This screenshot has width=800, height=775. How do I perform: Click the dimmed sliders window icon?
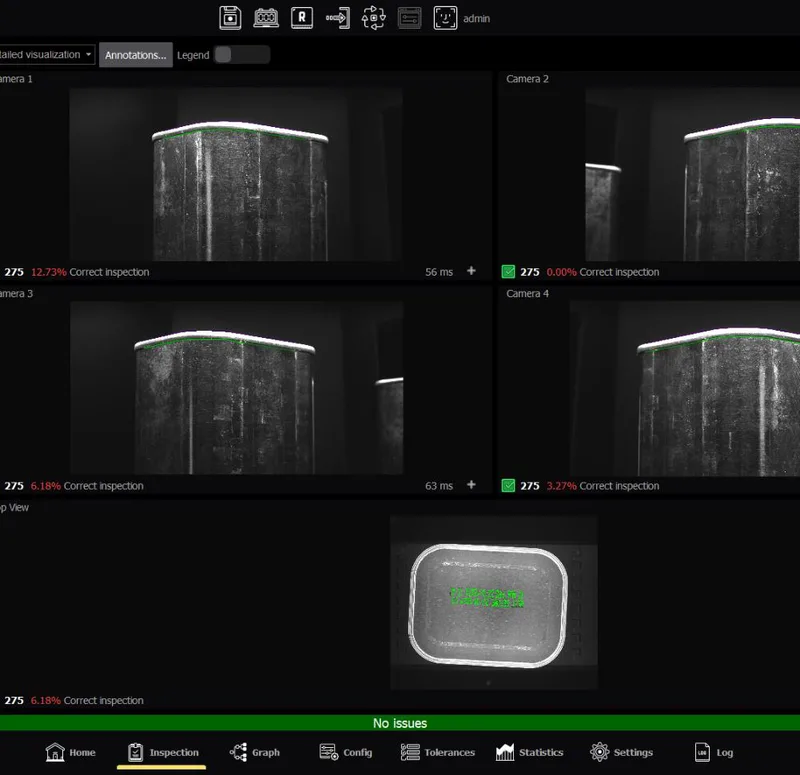[x=409, y=18]
